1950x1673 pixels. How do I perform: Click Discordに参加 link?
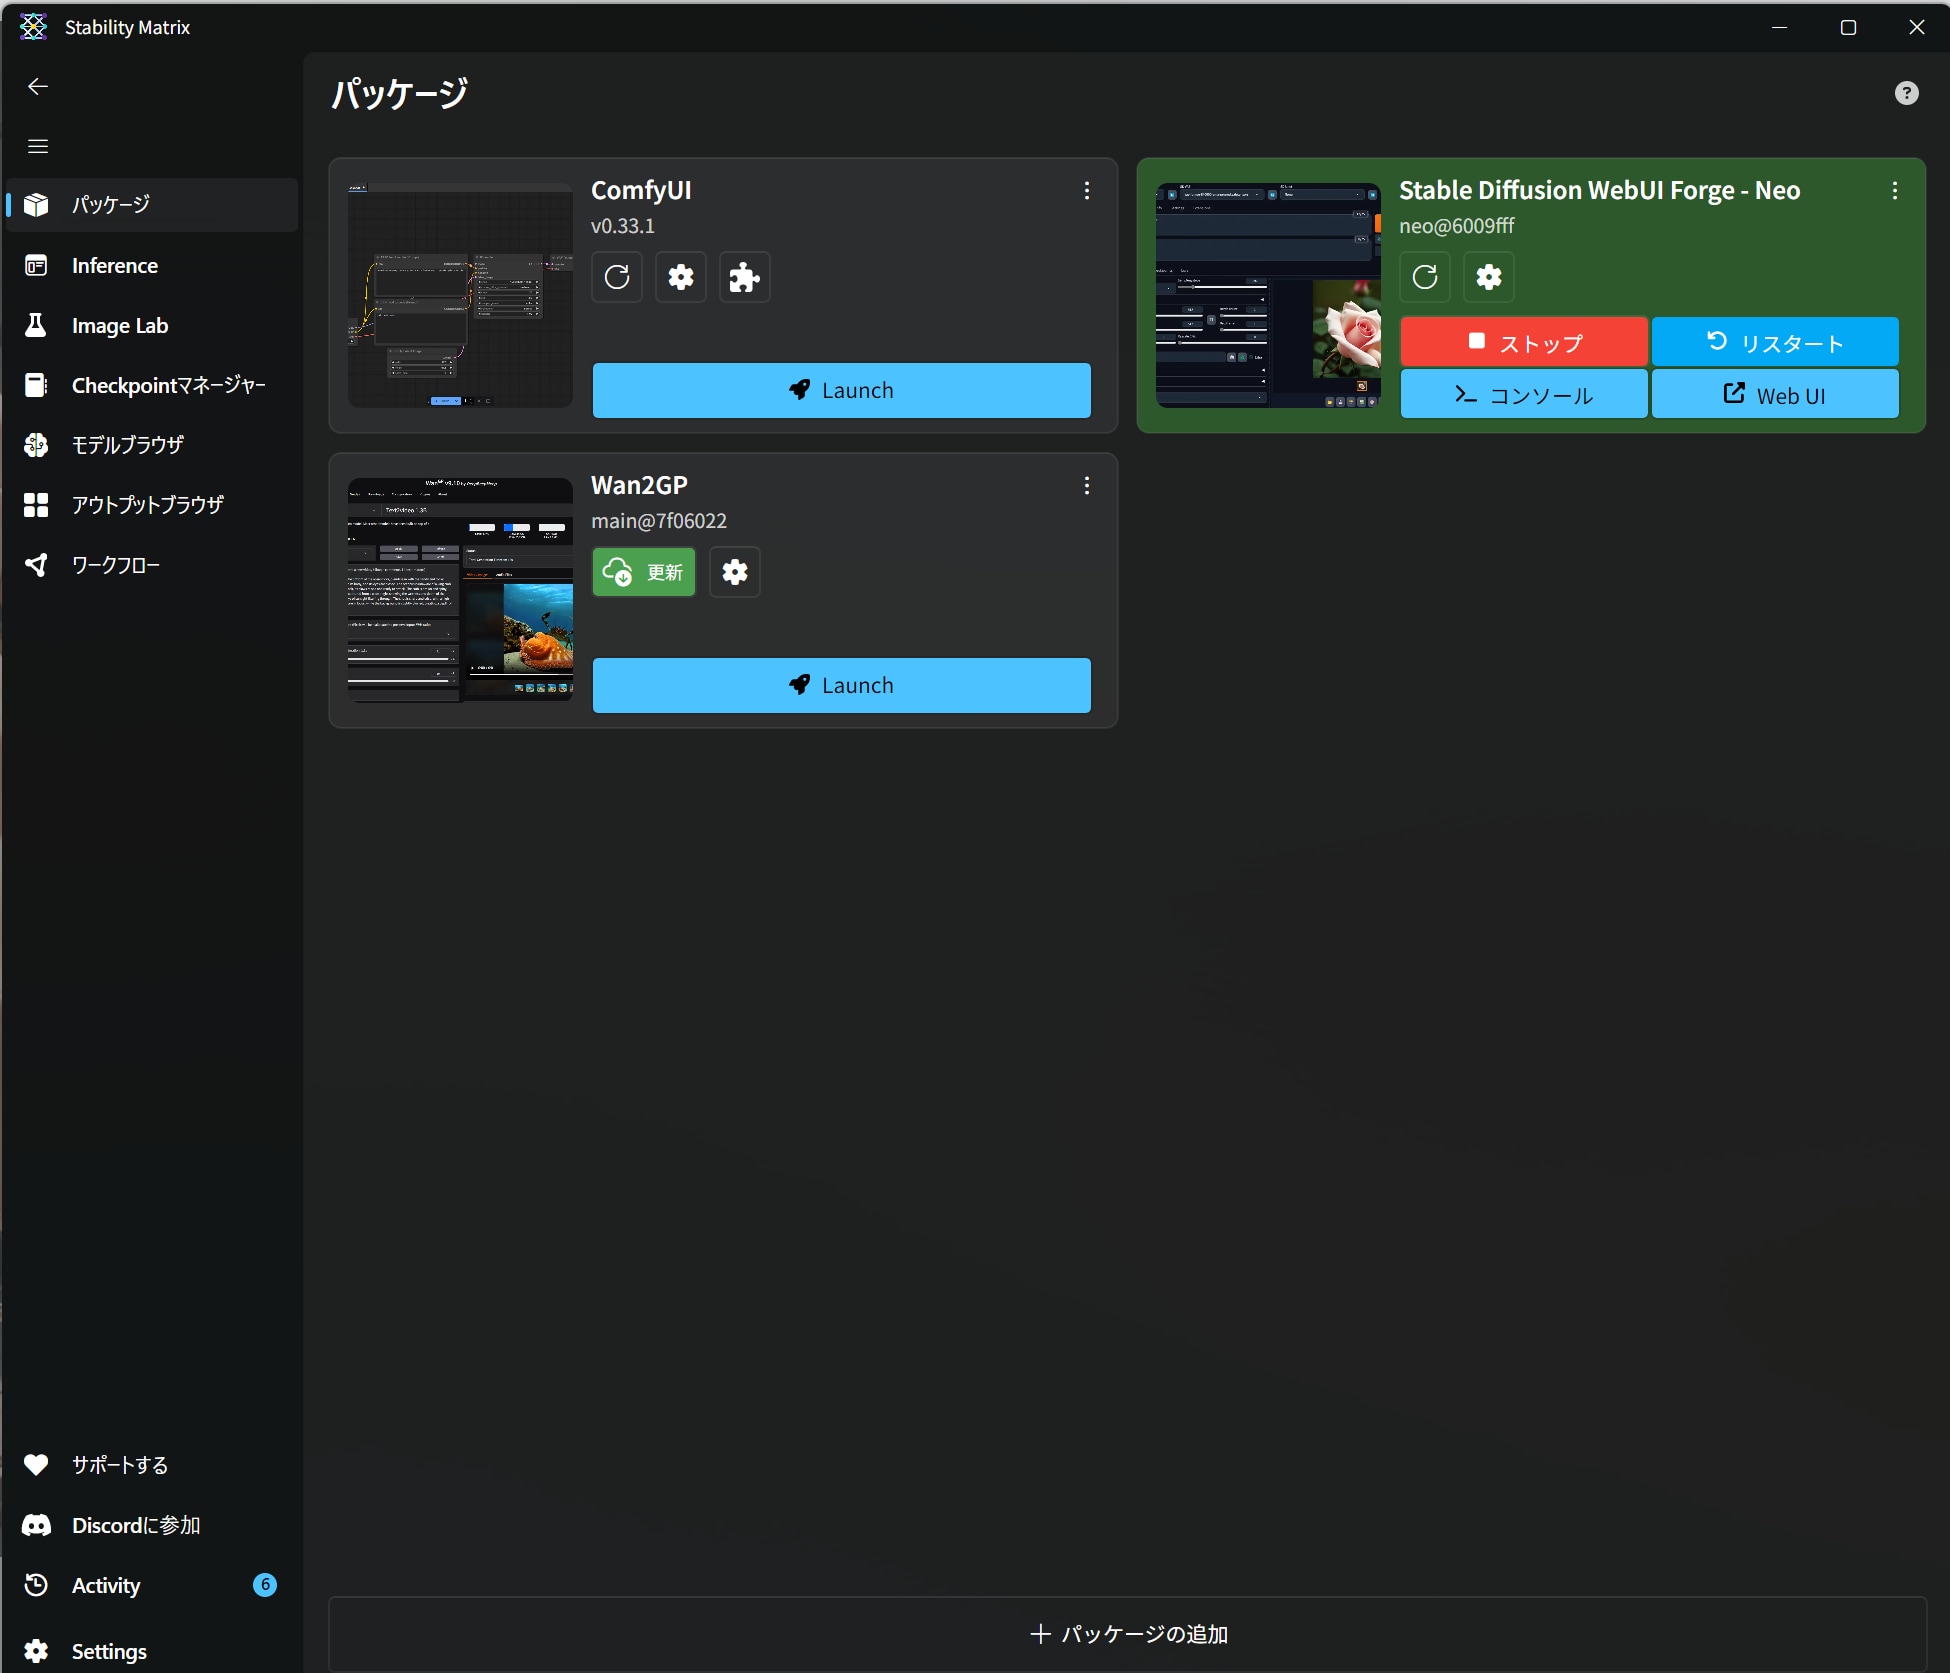pos(152,1525)
